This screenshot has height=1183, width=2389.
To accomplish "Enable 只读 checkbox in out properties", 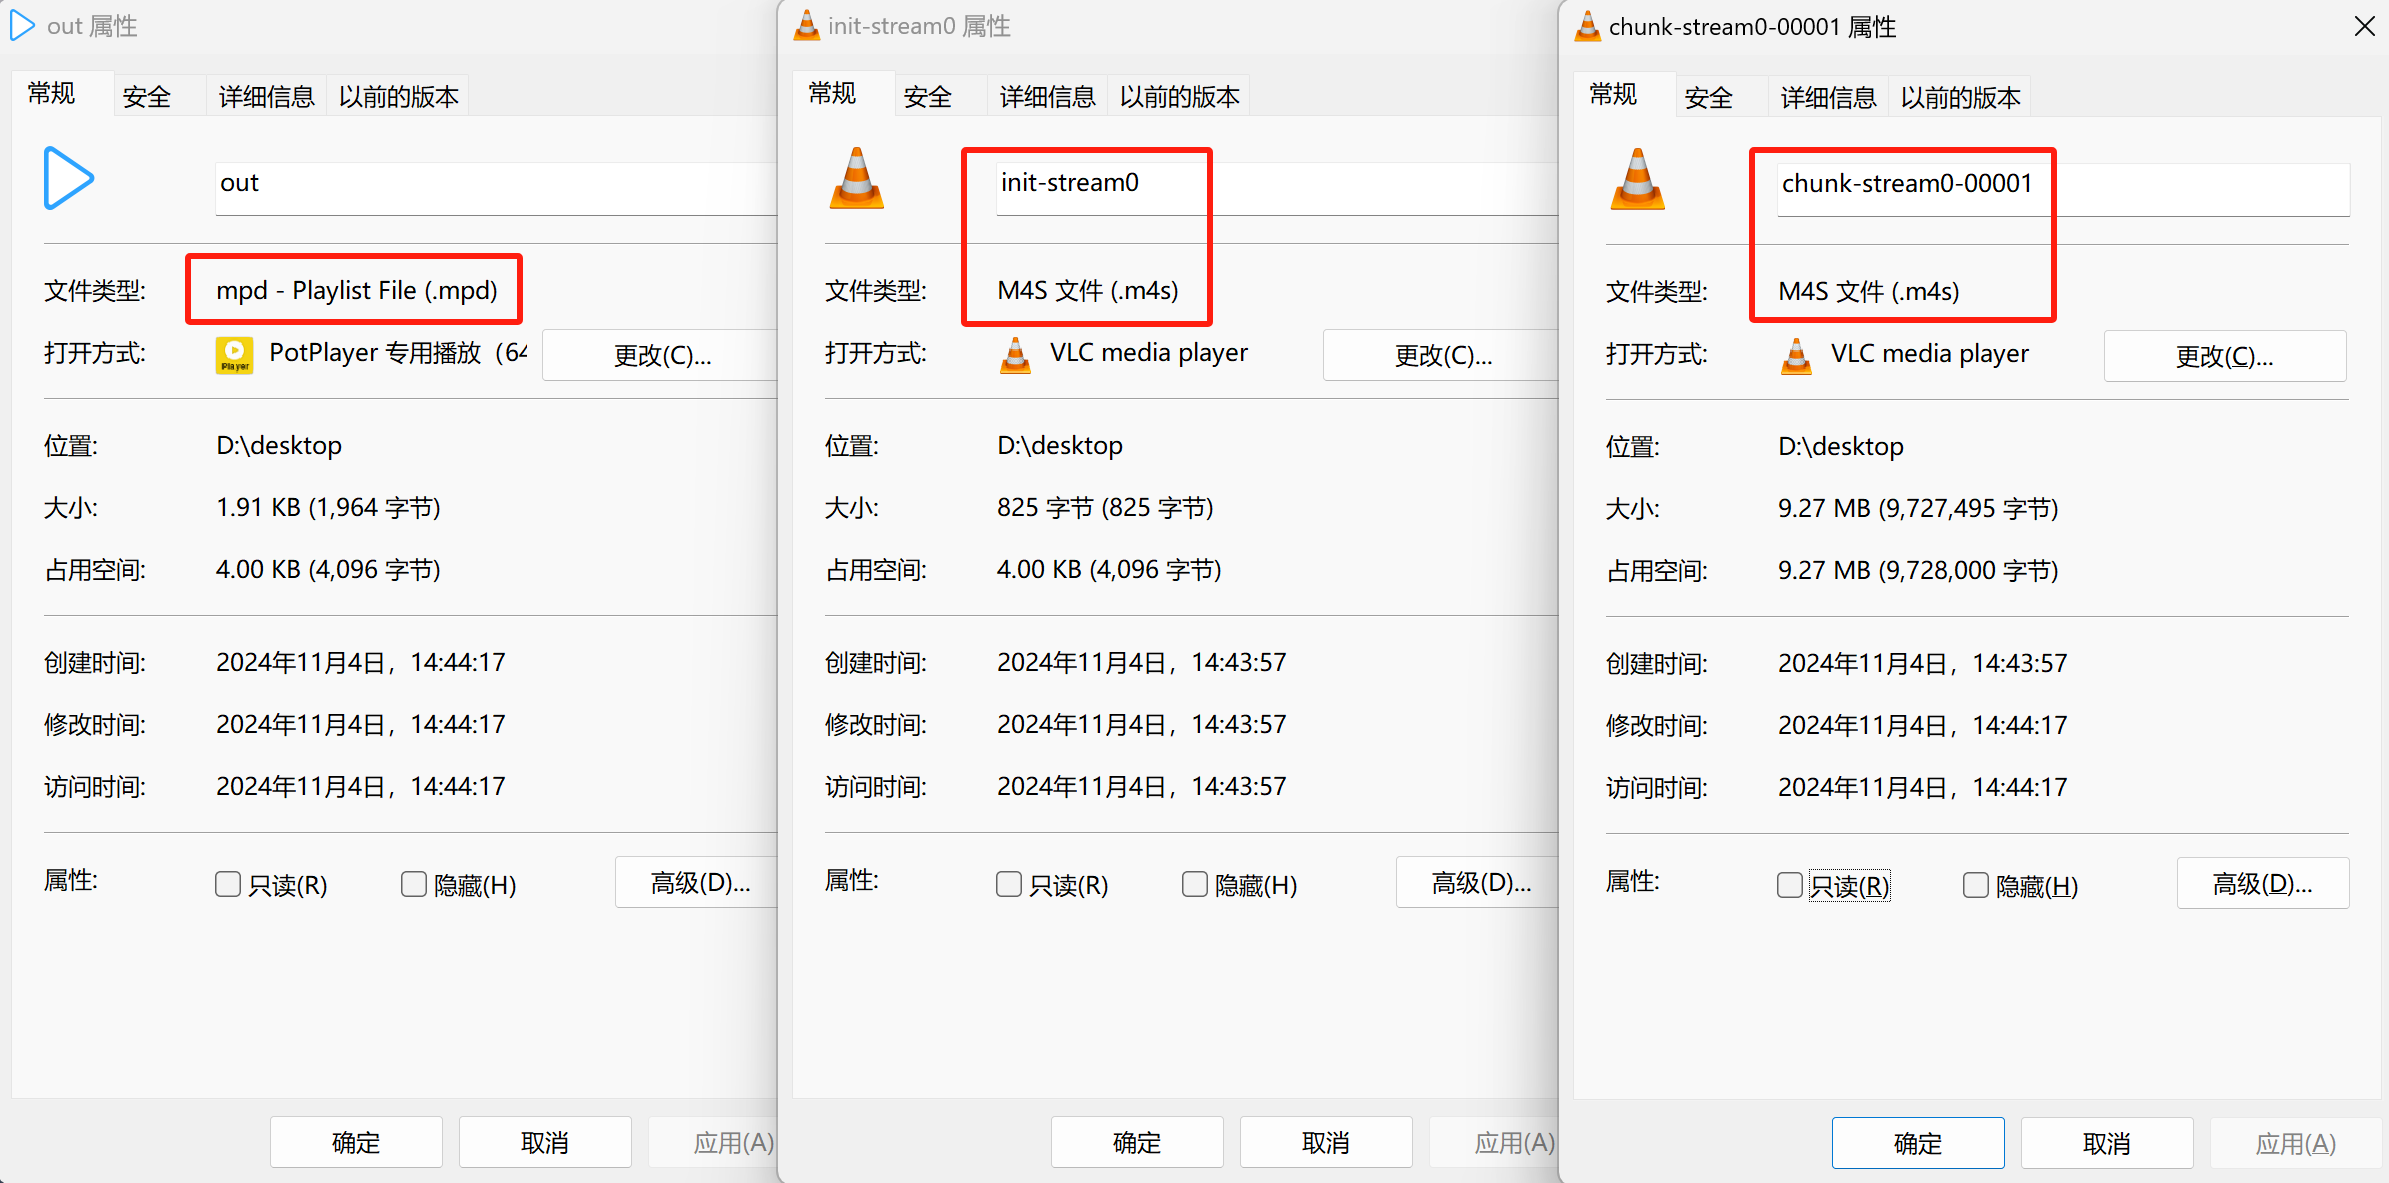I will click(x=228, y=884).
